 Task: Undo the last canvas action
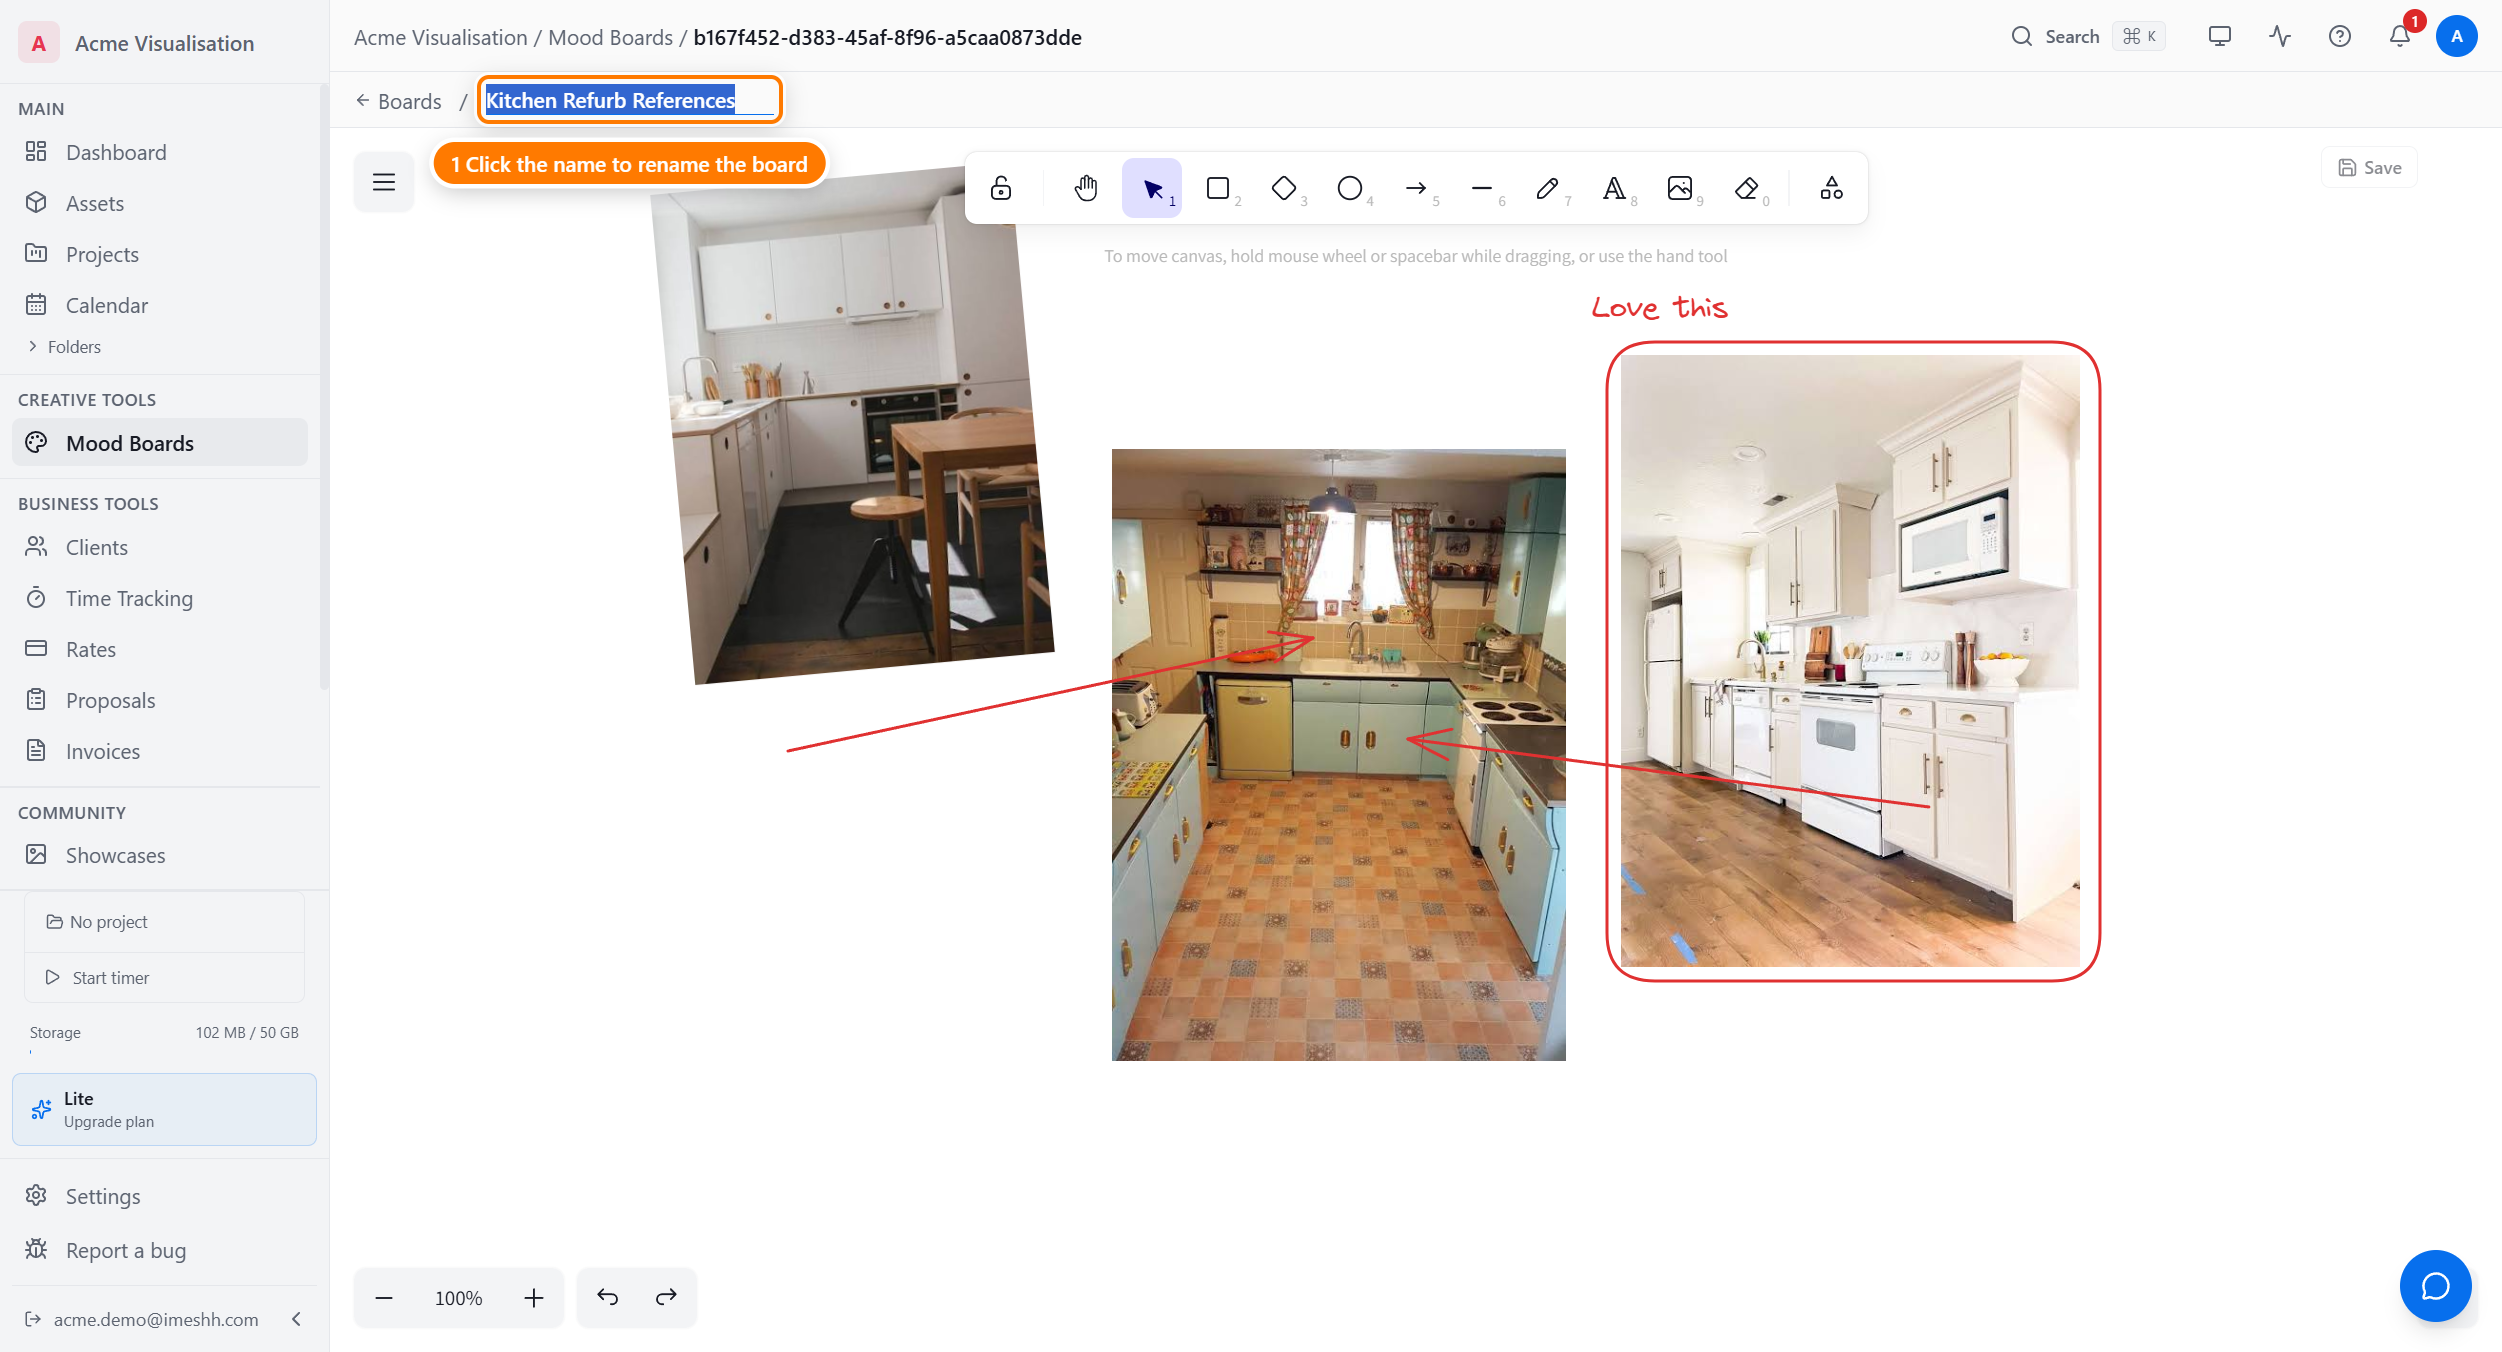(608, 1298)
